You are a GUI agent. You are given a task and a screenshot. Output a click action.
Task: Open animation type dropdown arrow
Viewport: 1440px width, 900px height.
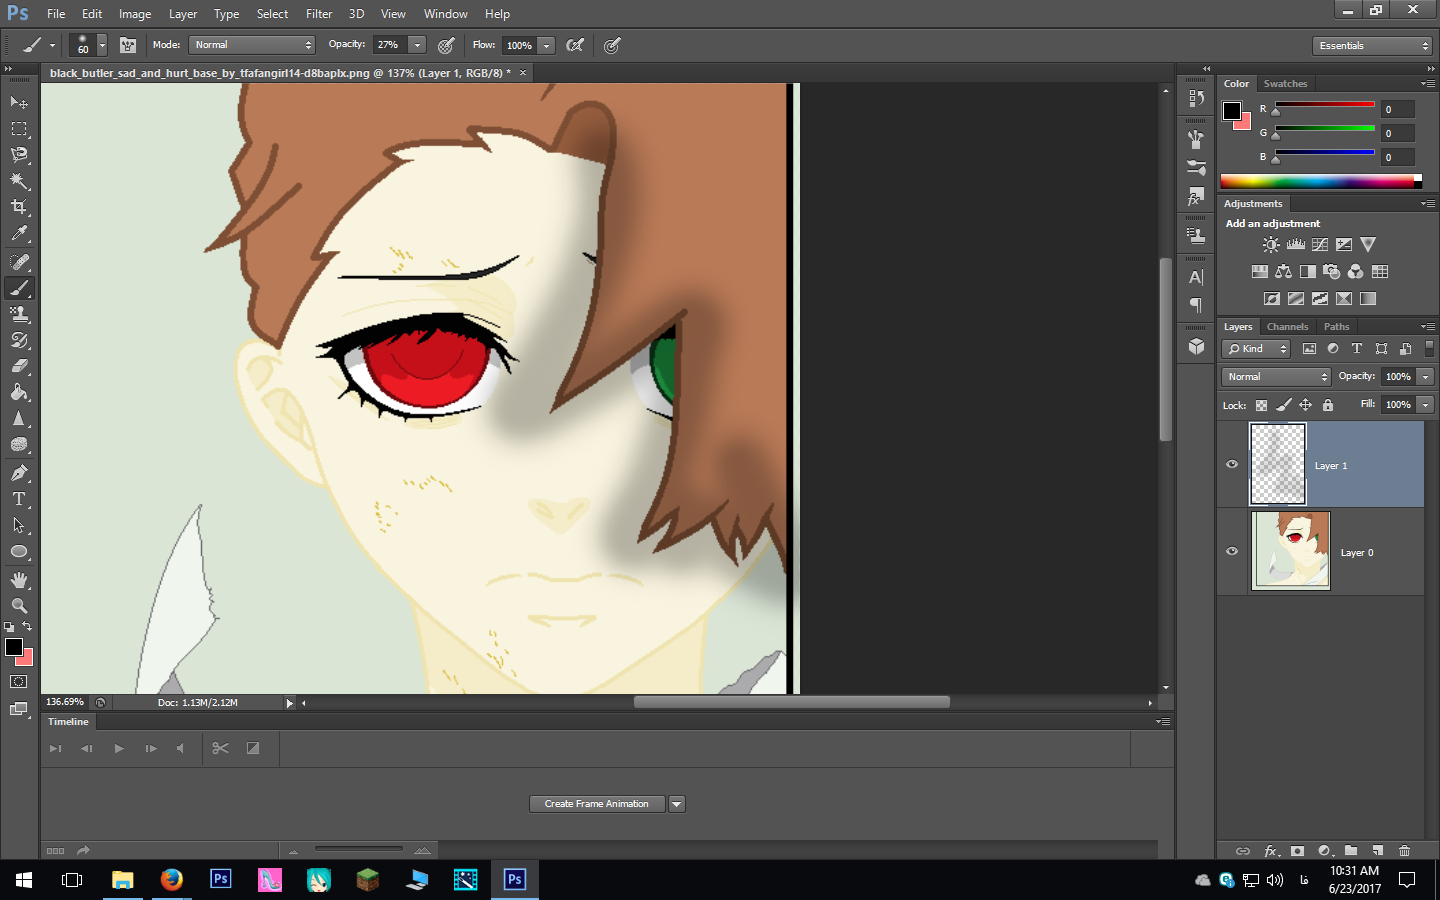(677, 804)
